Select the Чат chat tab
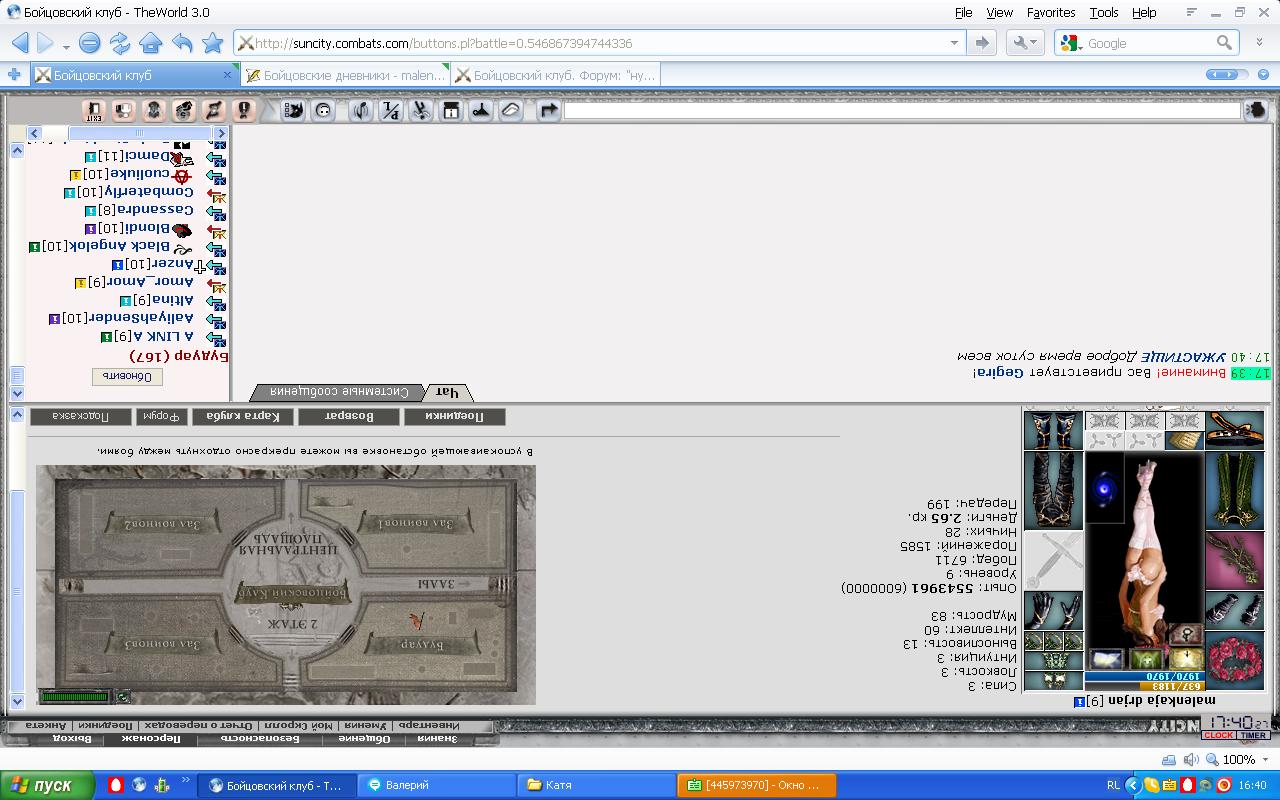The width and height of the screenshot is (1280, 800). tap(448, 392)
